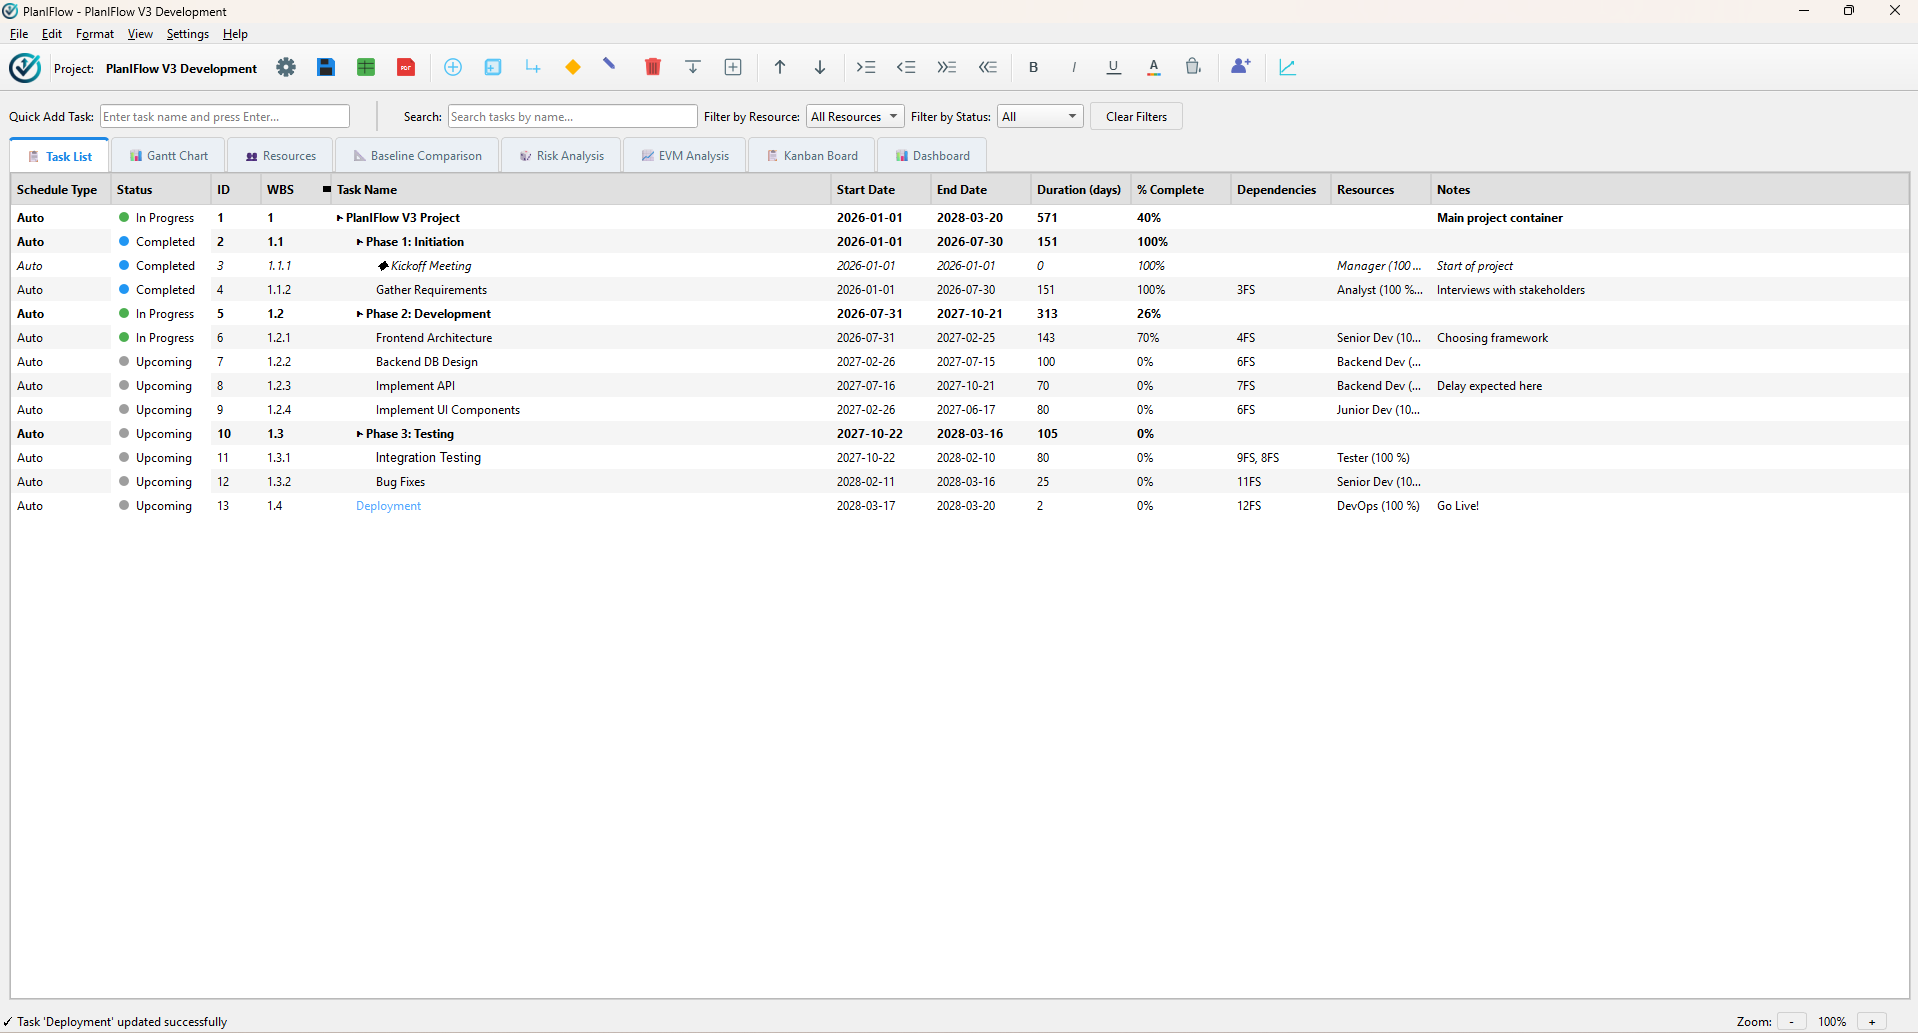Switch to the EVM Analysis tab
This screenshot has width=1918, height=1033.
pyautogui.click(x=685, y=156)
